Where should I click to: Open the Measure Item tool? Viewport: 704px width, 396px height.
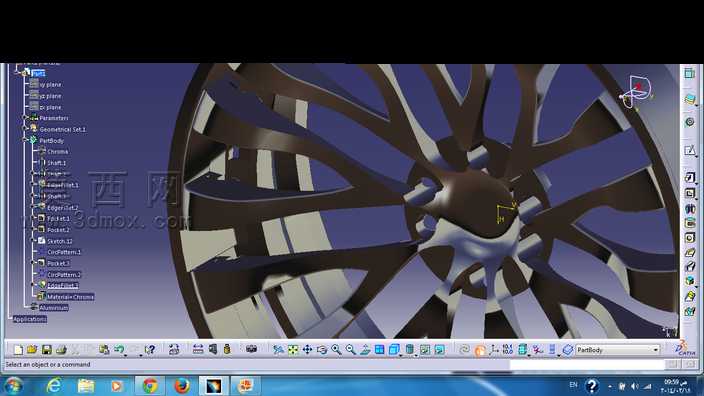pyautogui.click(x=213, y=350)
